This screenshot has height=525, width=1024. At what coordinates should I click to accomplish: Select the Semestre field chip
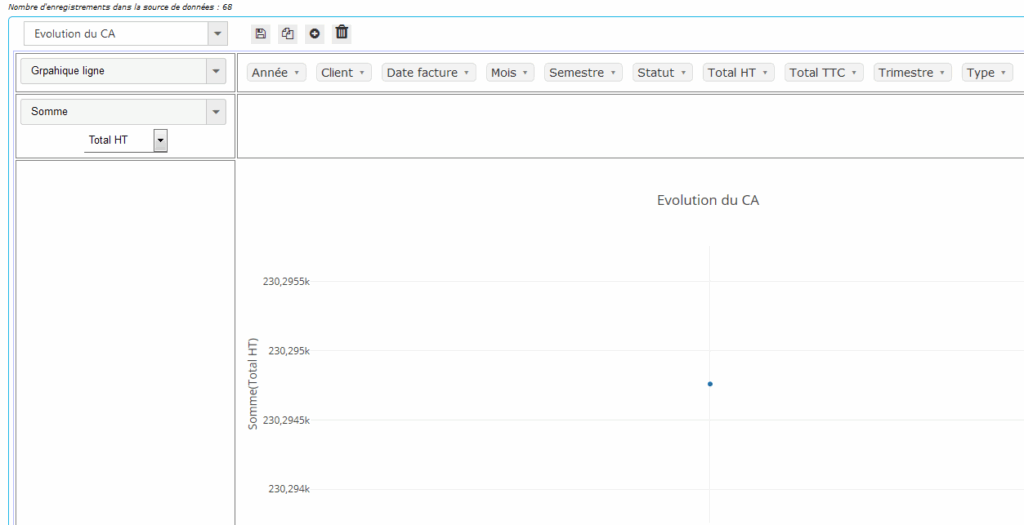click(x=583, y=73)
